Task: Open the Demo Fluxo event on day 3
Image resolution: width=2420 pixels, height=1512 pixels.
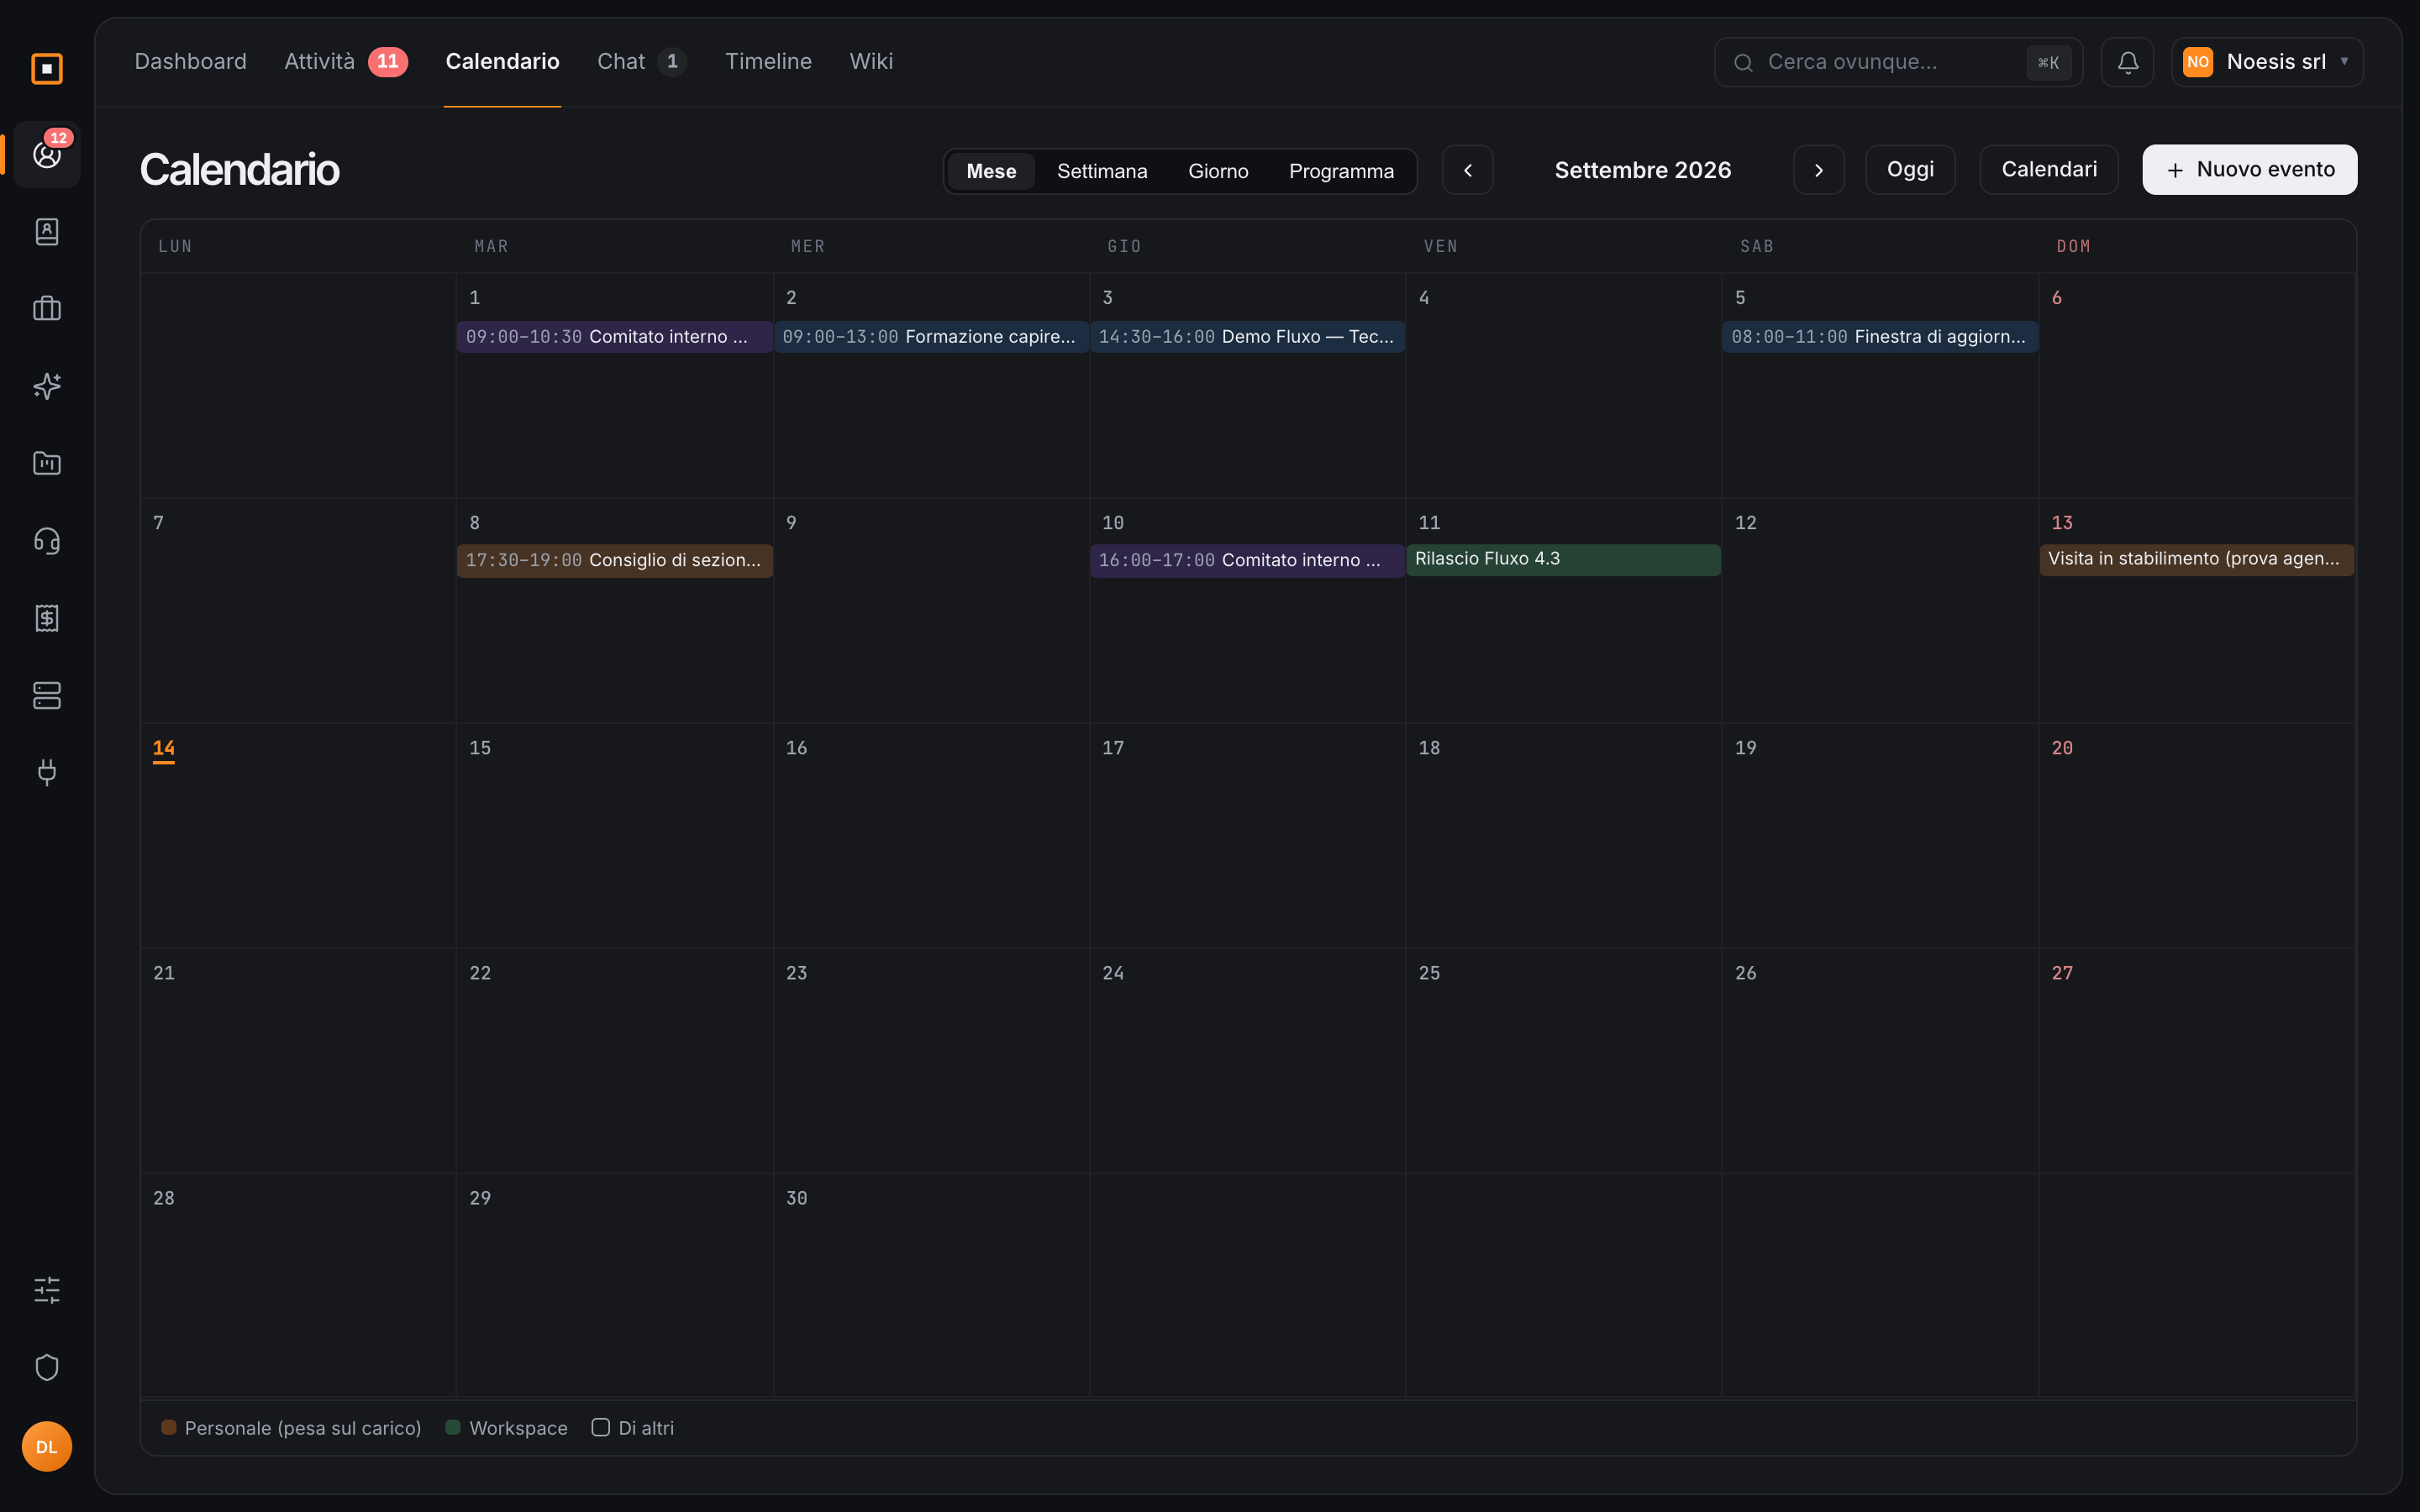Action: click(x=1247, y=337)
